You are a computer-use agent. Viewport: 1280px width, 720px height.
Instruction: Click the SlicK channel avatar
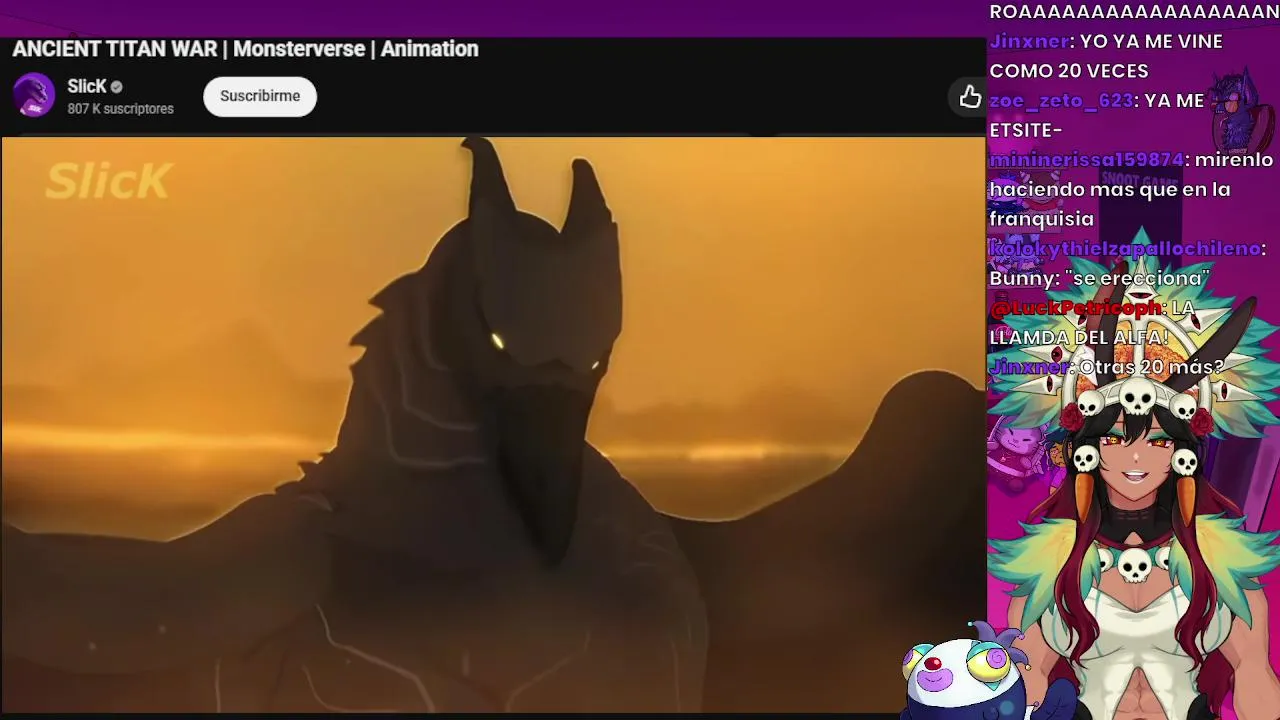tap(34, 96)
